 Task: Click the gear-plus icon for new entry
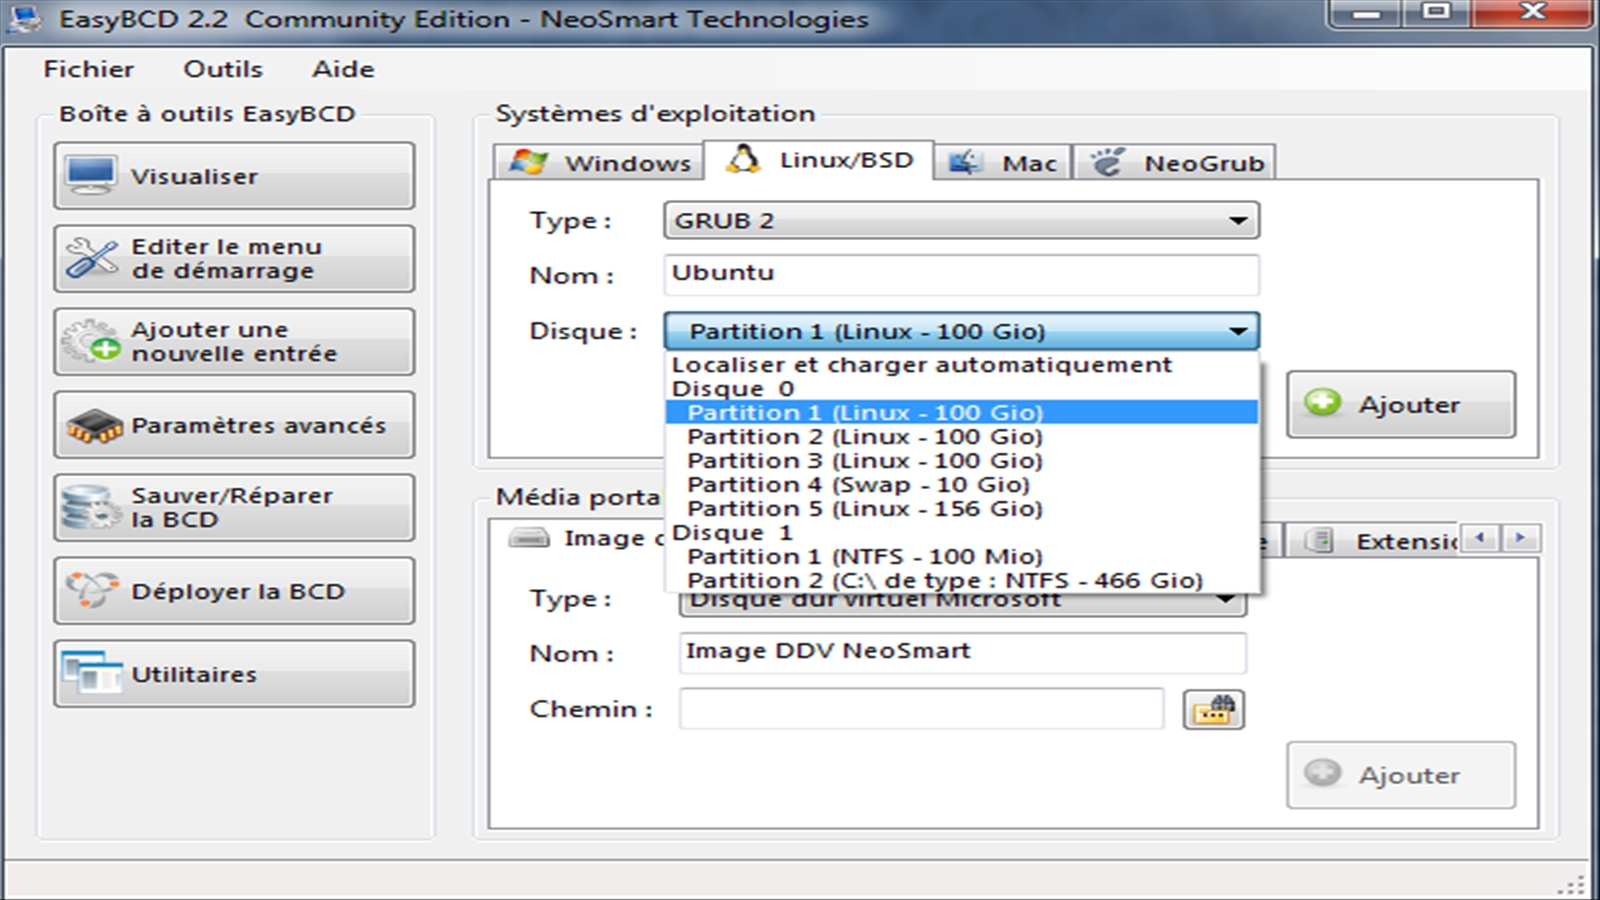pyautogui.click(x=91, y=342)
